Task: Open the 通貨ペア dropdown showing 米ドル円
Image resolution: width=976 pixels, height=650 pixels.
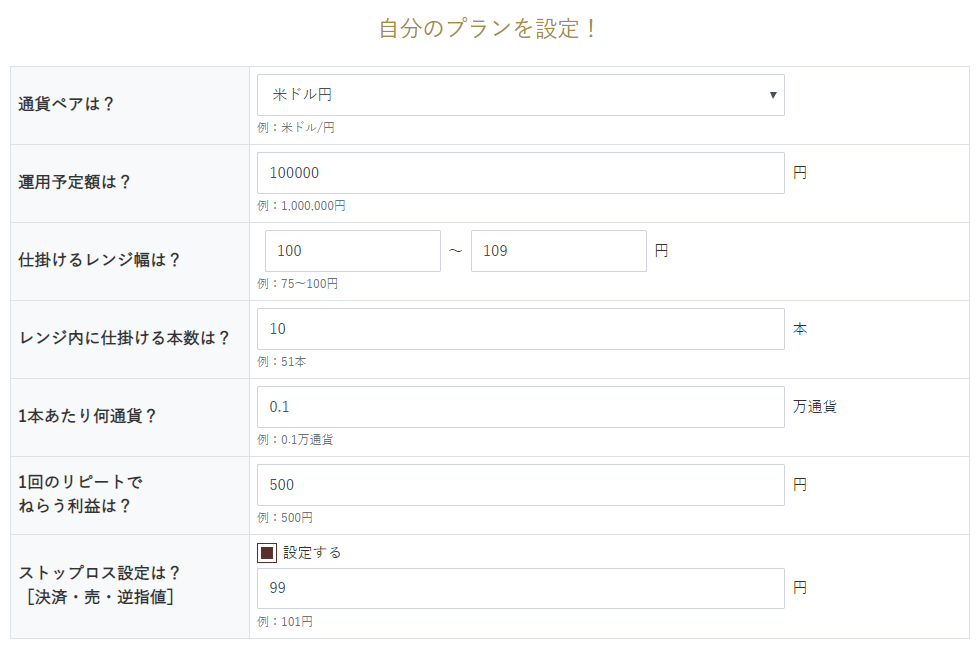Action: pyautogui.click(x=520, y=95)
